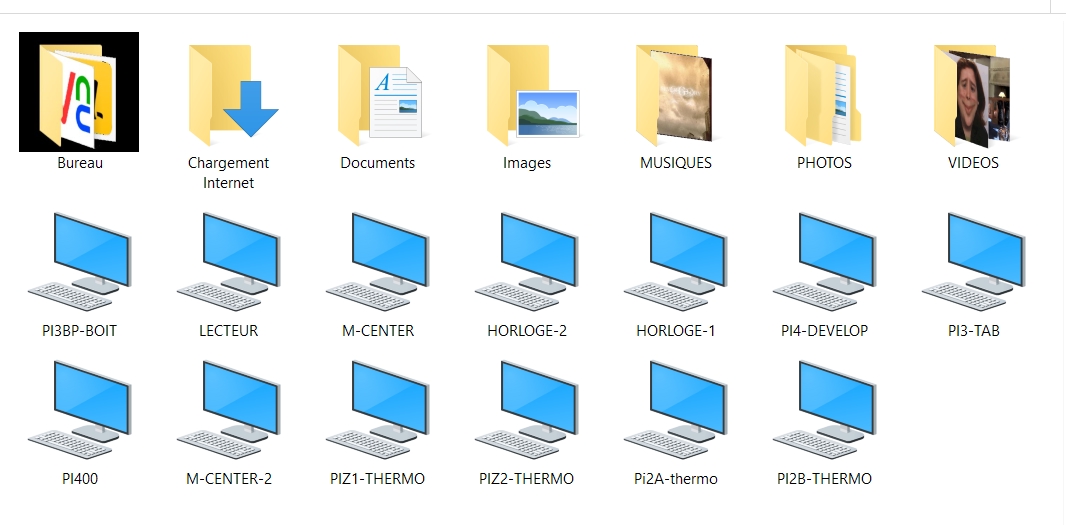1066x525 pixels.
Task: Click the "Pi2A-thermo" name text
Action: [676, 479]
